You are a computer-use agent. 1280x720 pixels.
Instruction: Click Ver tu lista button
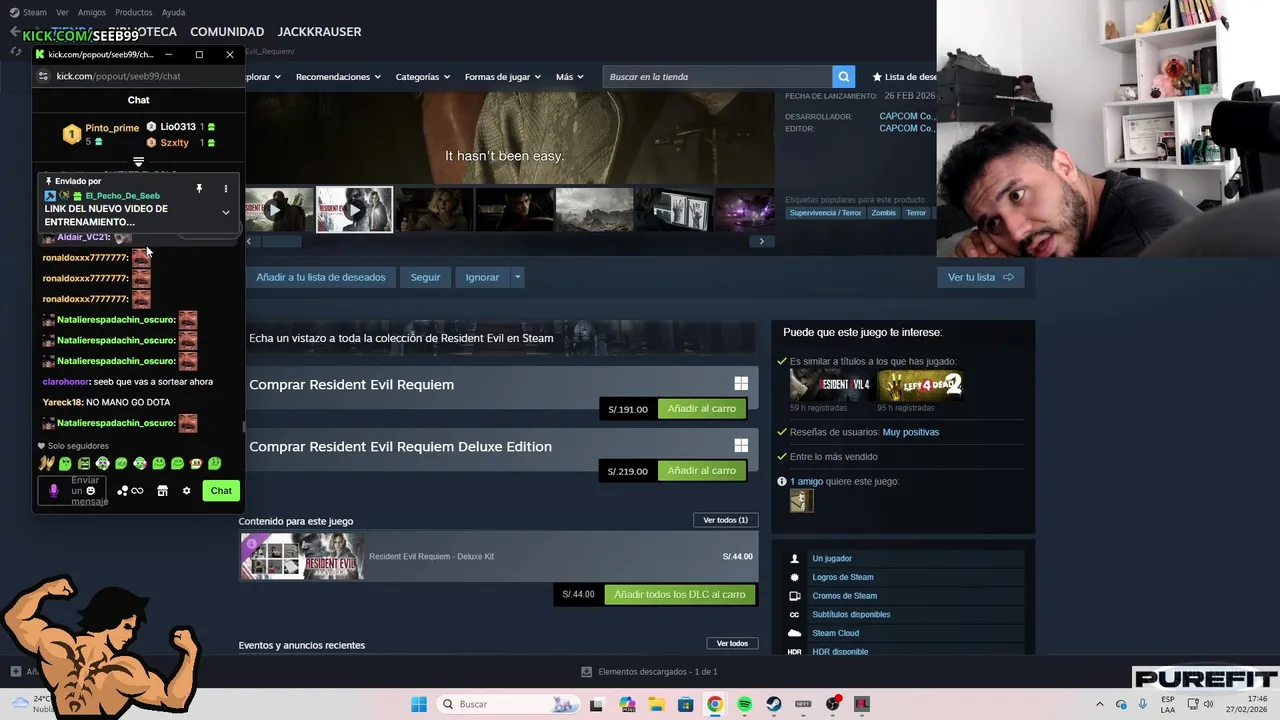981,277
